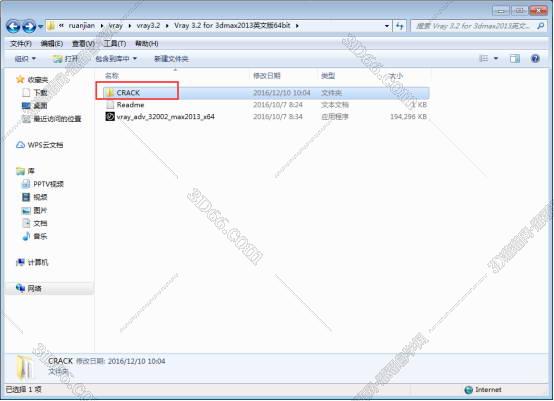This screenshot has height=401, width=554.
Task: Click the ruanjian breadcrumb in address bar
Action: (82, 26)
